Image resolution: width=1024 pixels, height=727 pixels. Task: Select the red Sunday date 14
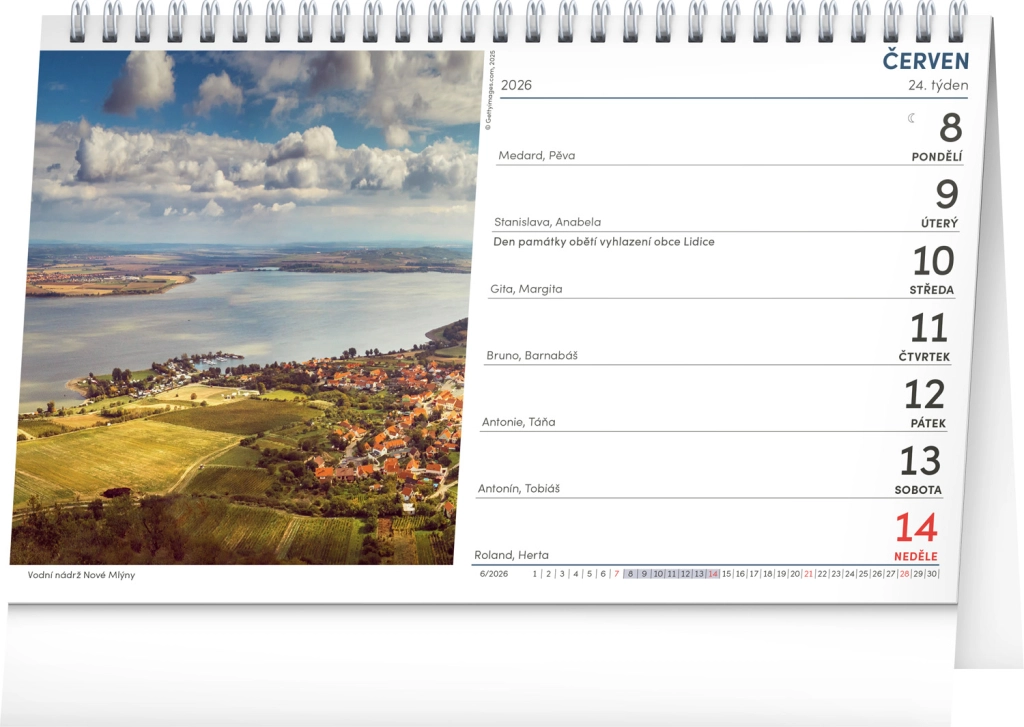915,528
